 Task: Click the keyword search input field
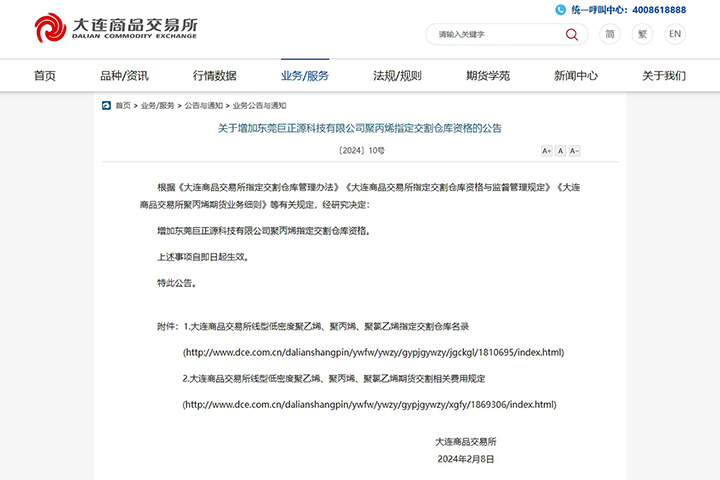pyautogui.click(x=495, y=34)
